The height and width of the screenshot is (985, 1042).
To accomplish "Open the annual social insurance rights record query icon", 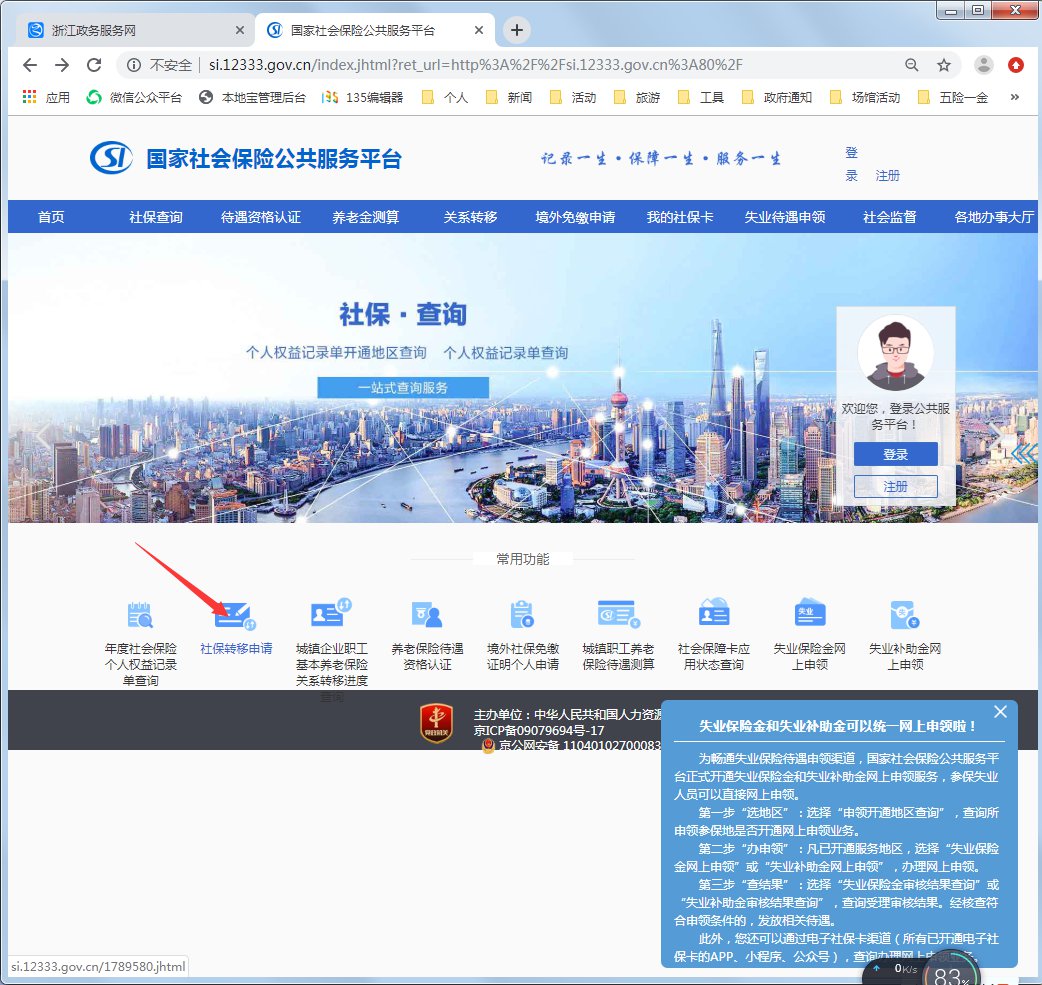I will pos(140,615).
